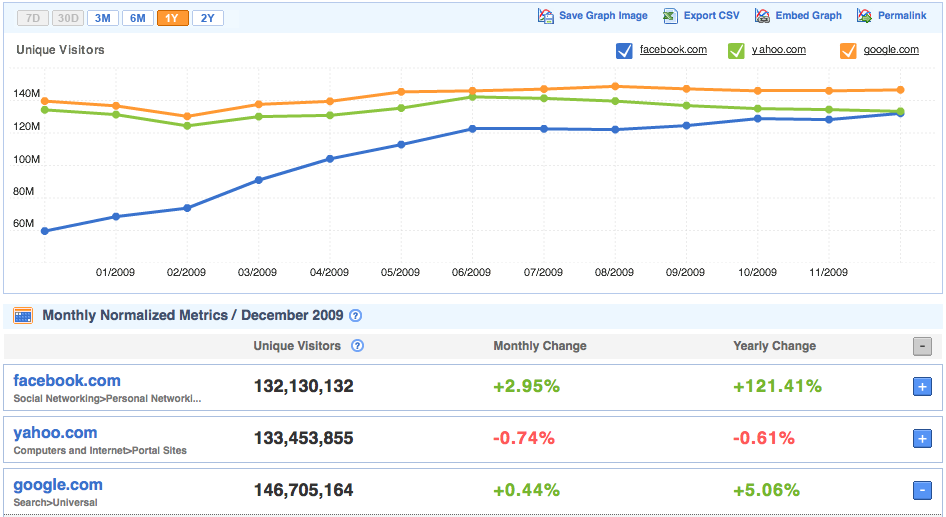Switch to the 3M time range
Viewport: 946px width, 517px height.
click(x=103, y=18)
